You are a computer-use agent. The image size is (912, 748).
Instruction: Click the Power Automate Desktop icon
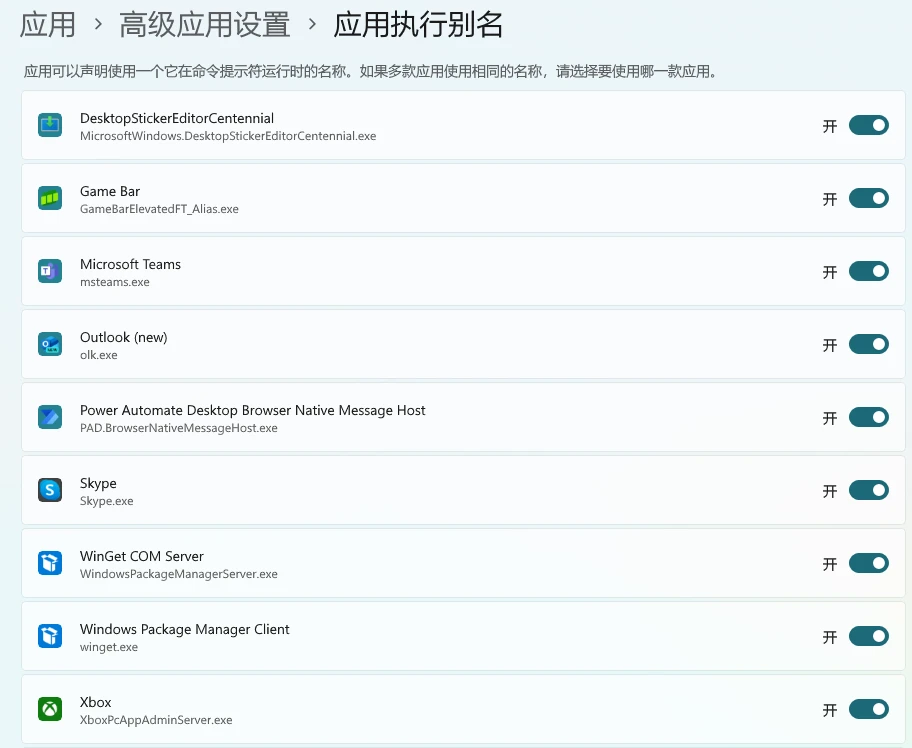pyautogui.click(x=50, y=417)
